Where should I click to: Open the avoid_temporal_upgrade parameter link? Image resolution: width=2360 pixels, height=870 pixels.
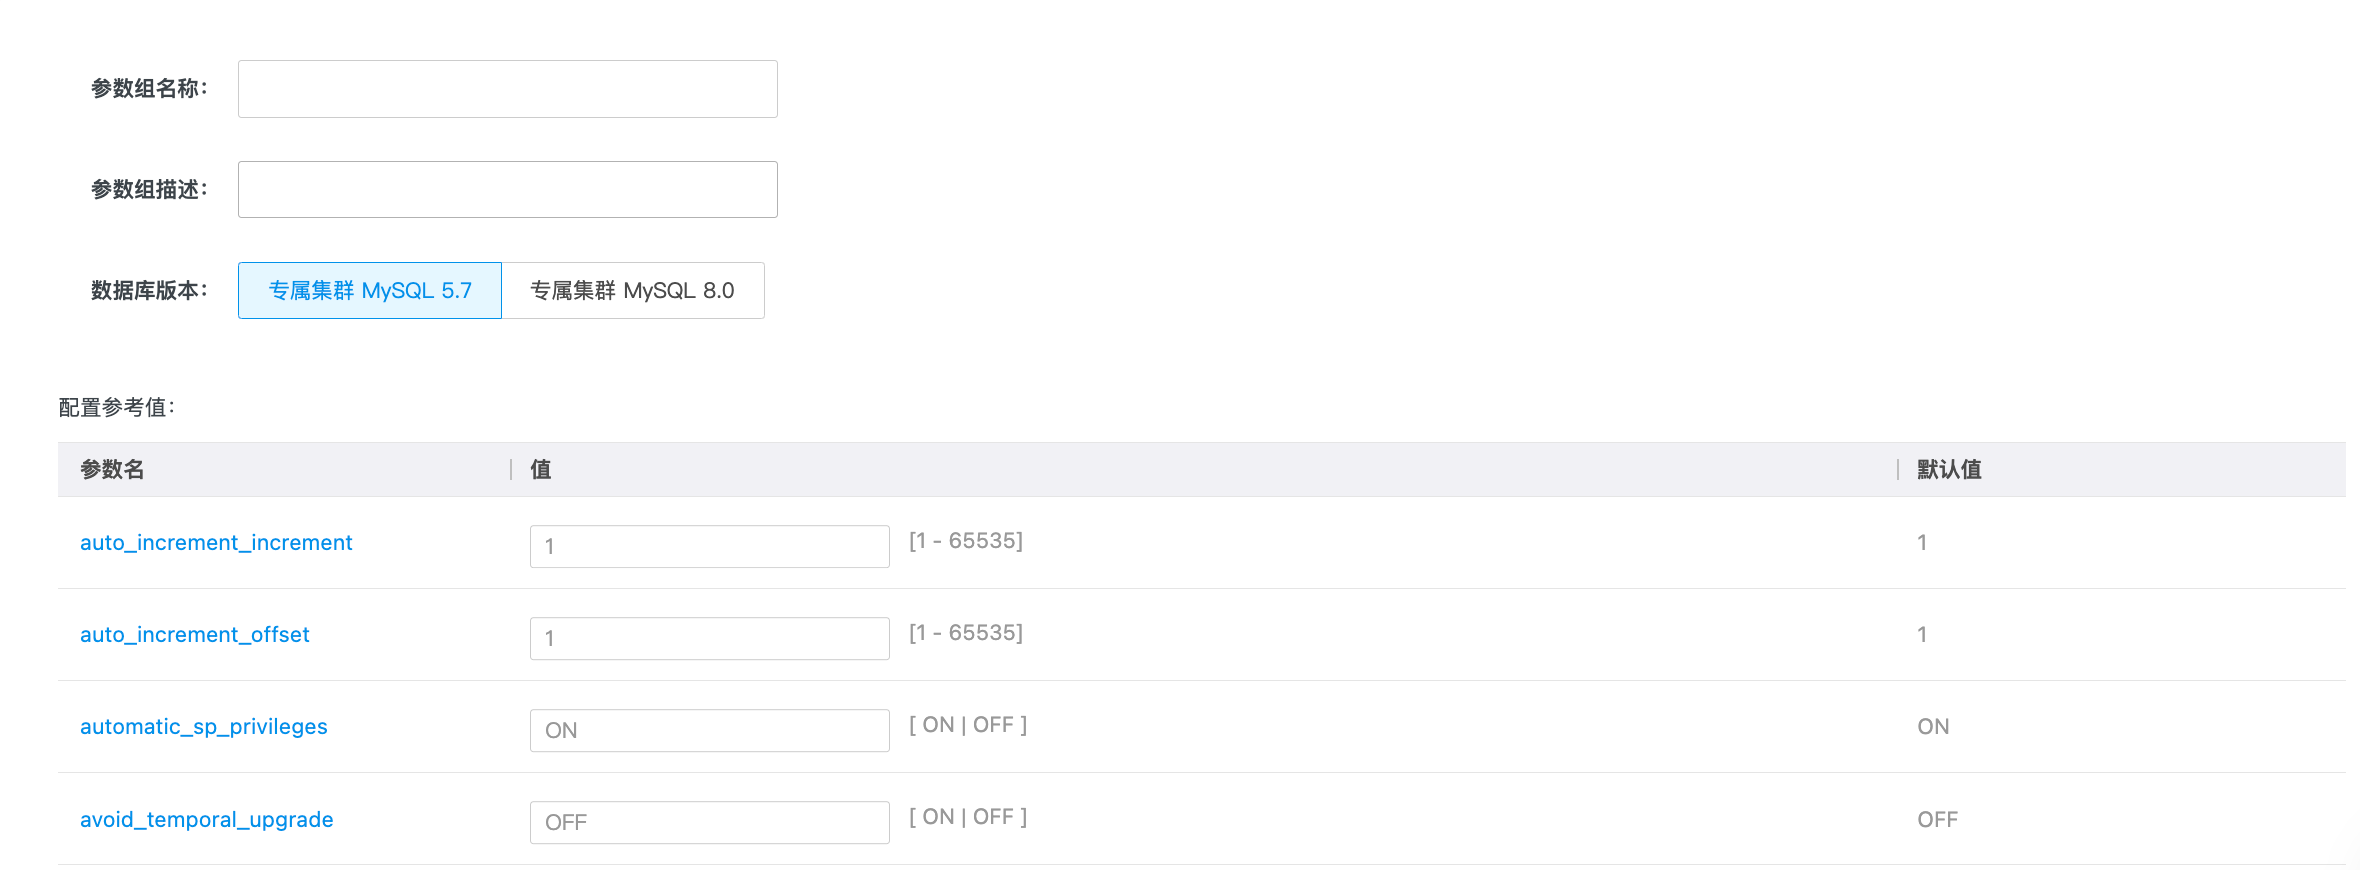coord(207,820)
